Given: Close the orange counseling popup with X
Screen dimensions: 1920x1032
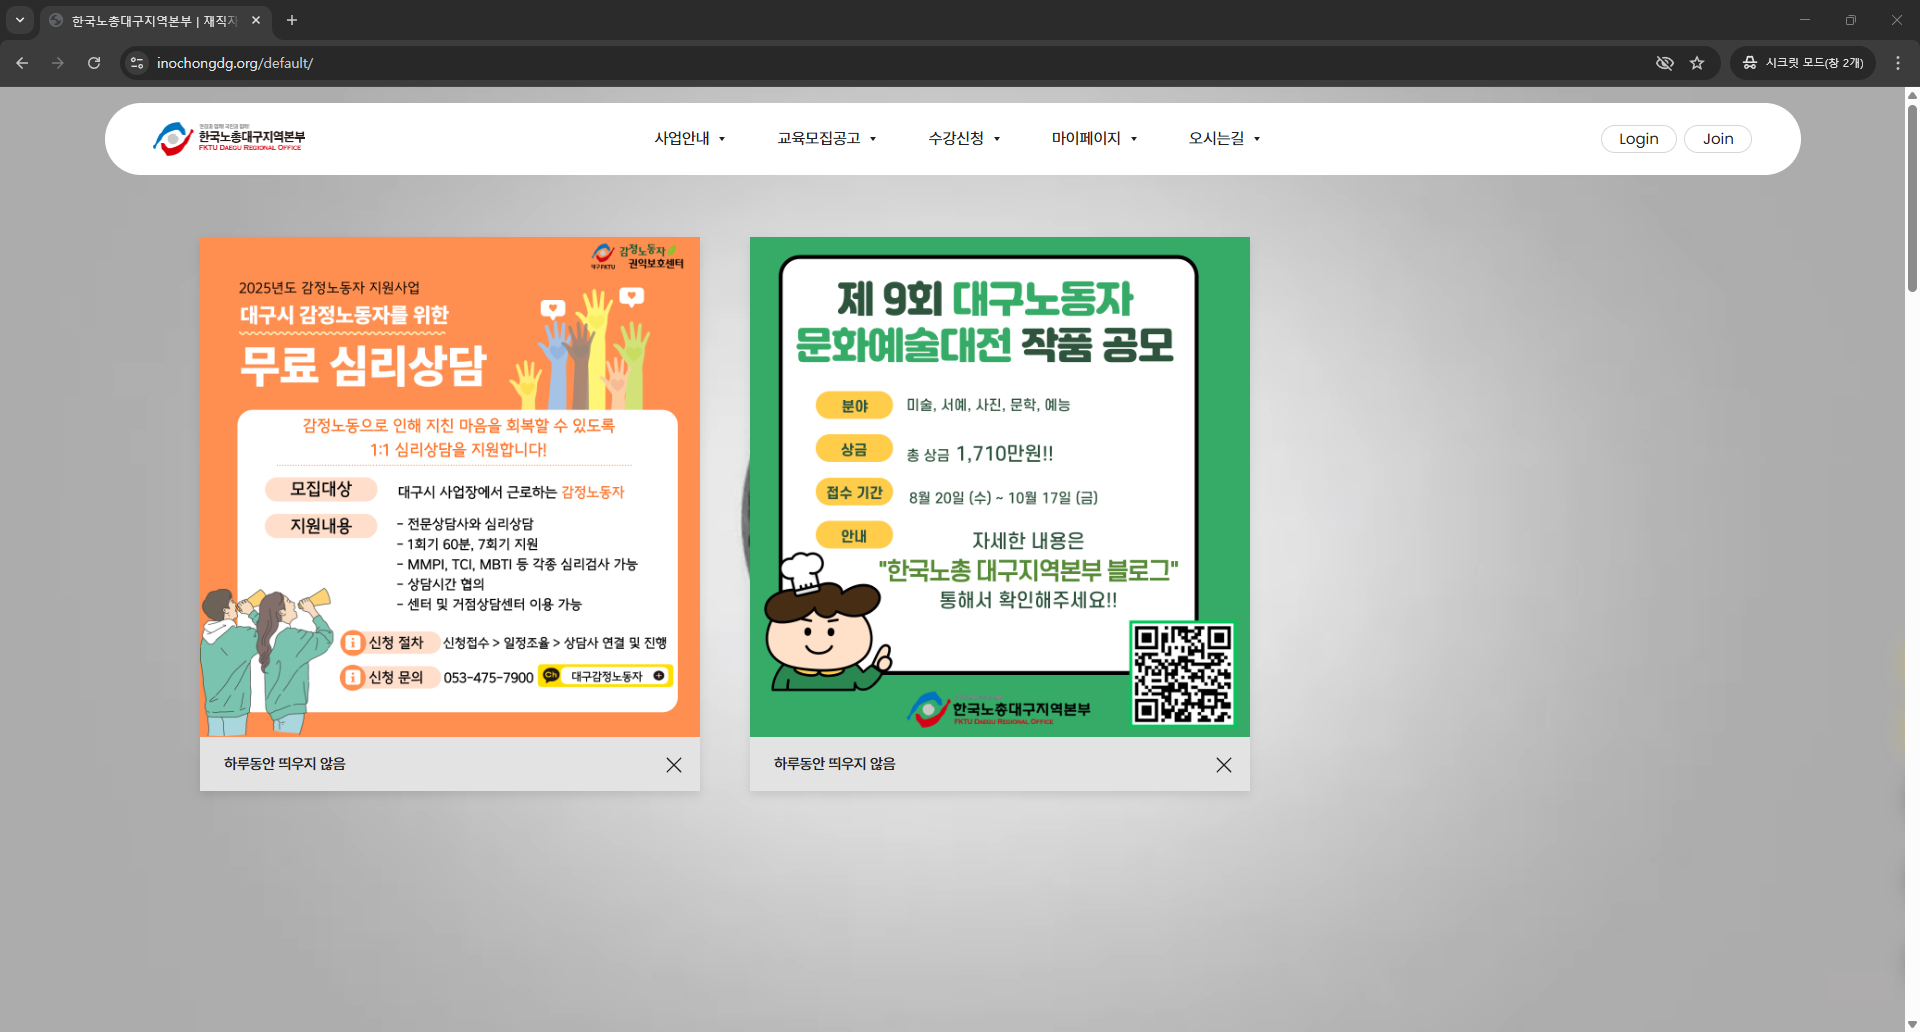Looking at the screenshot, I should 674,765.
